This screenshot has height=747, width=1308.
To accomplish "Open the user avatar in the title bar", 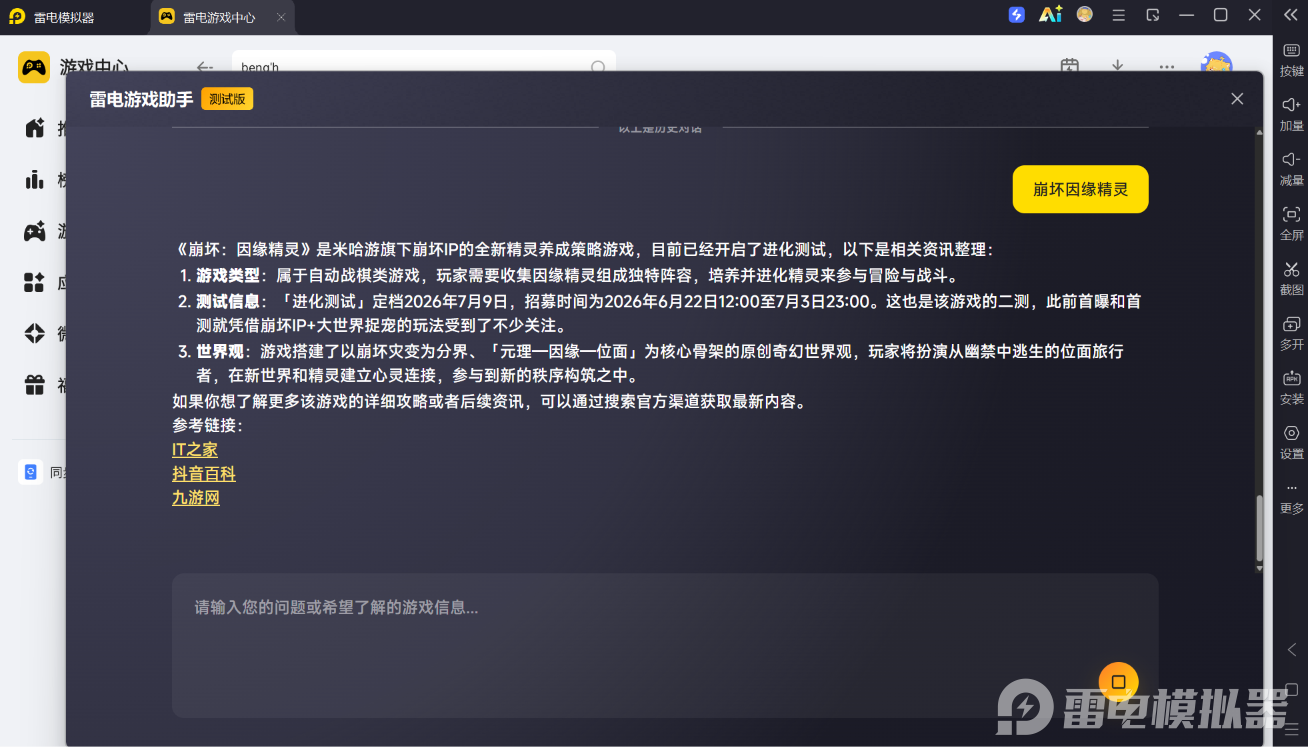I will tap(1085, 15).
